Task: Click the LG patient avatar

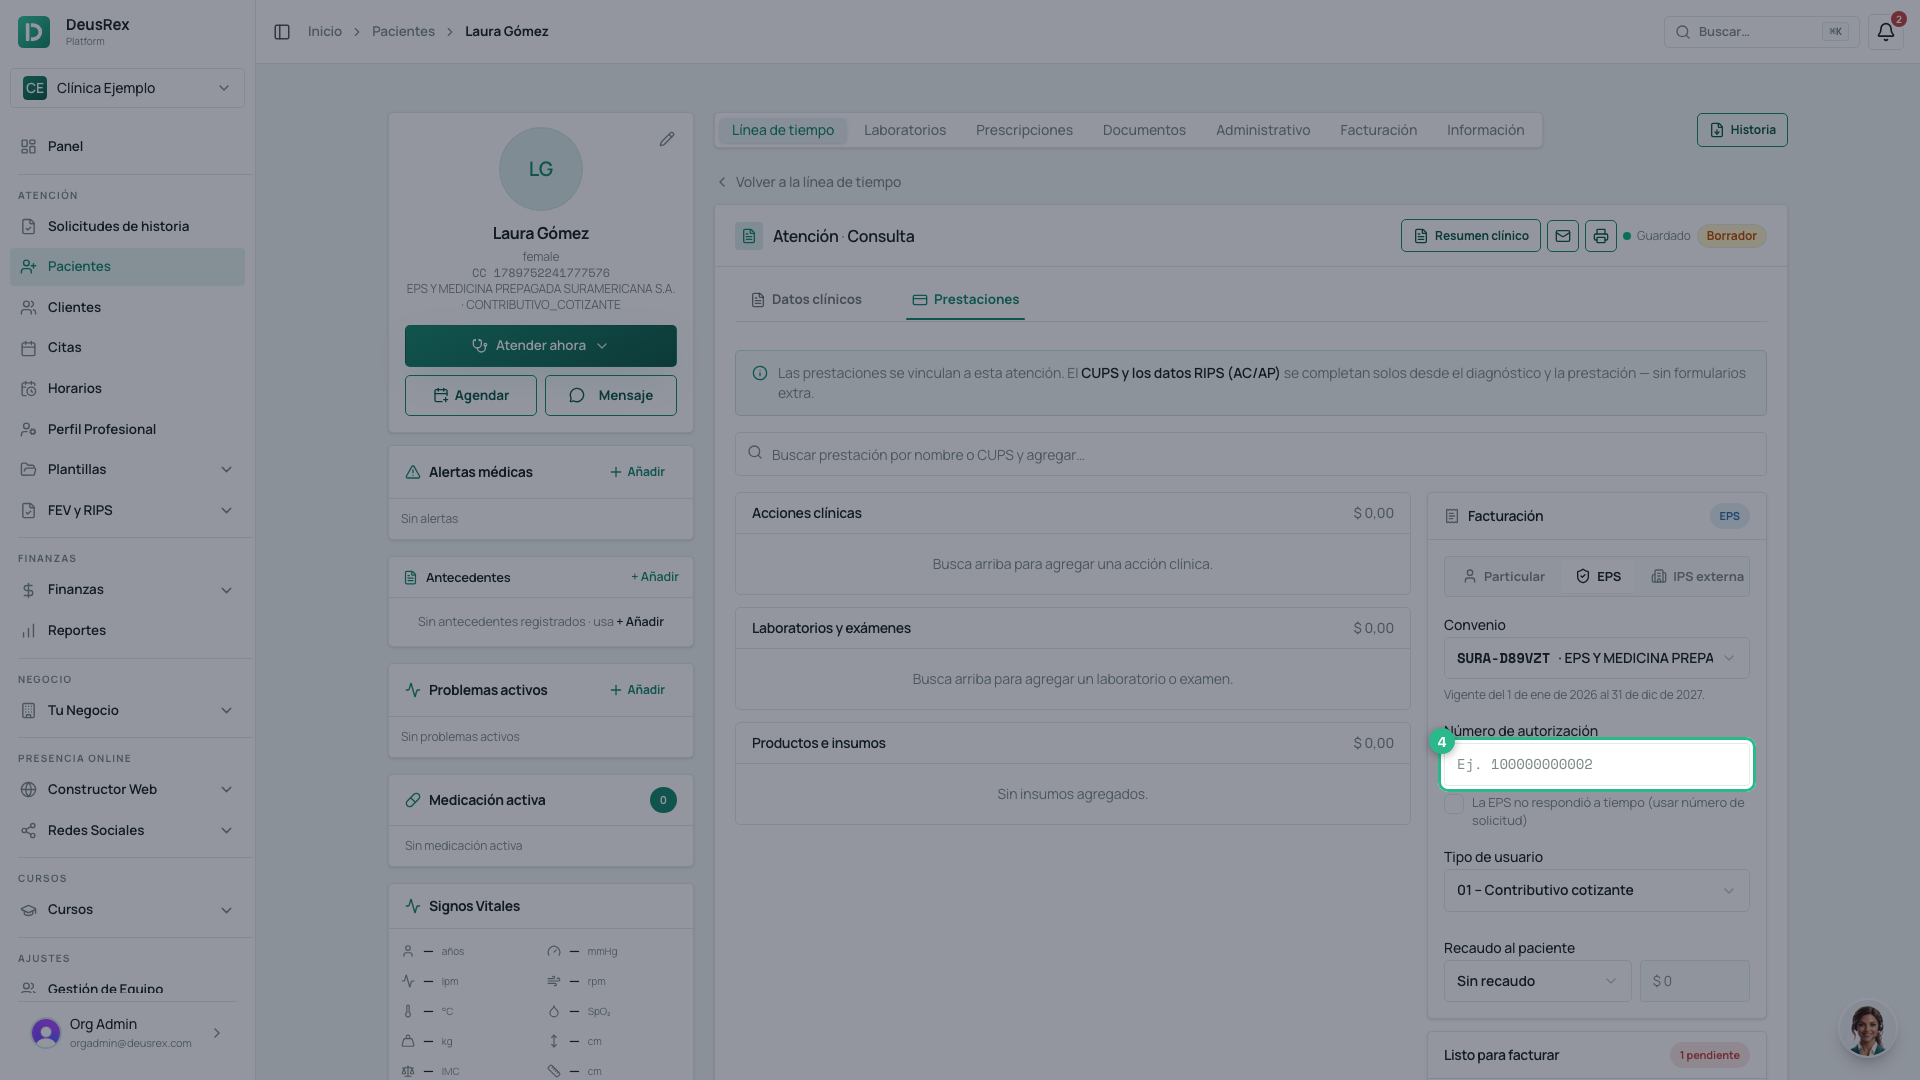Action: click(541, 169)
